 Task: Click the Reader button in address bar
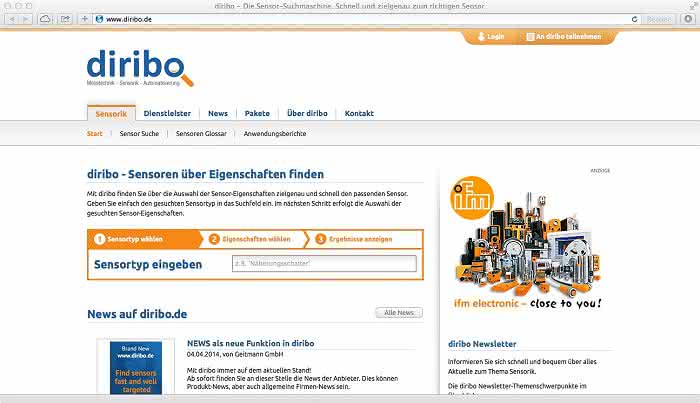[659, 19]
